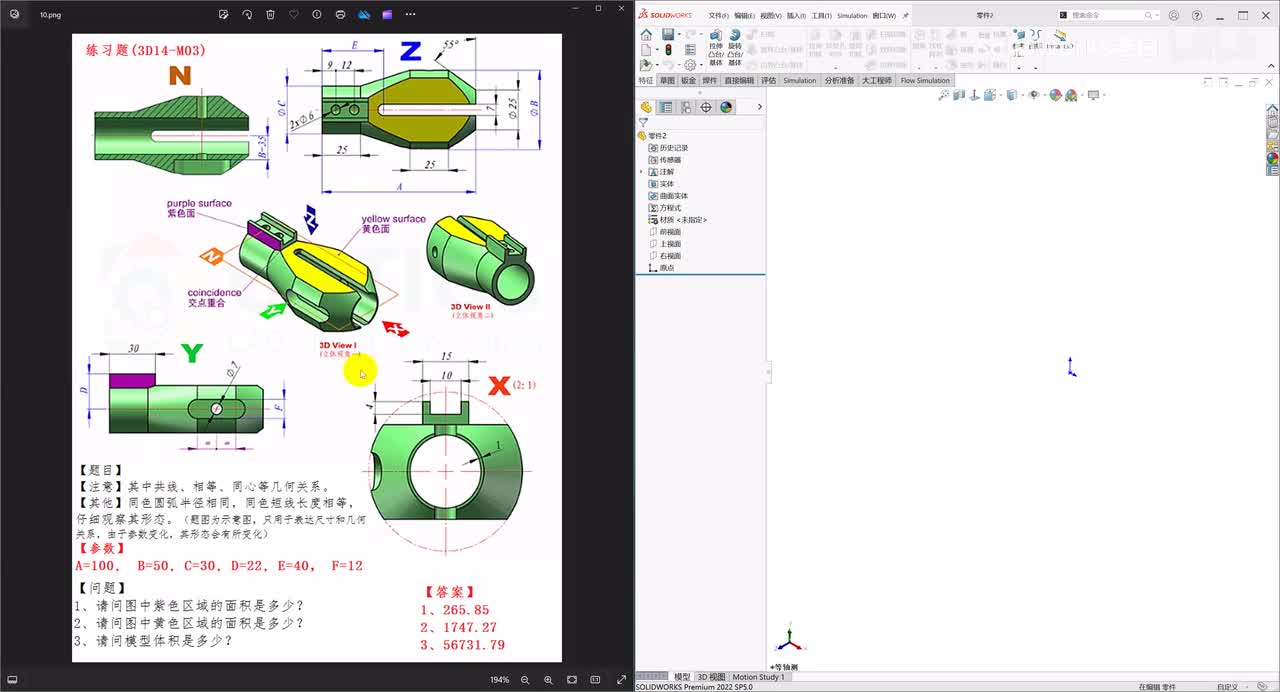The height and width of the screenshot is (692, 1280).
Task: Switch to the 草图 ribbon tab
Action: (667, 80)
